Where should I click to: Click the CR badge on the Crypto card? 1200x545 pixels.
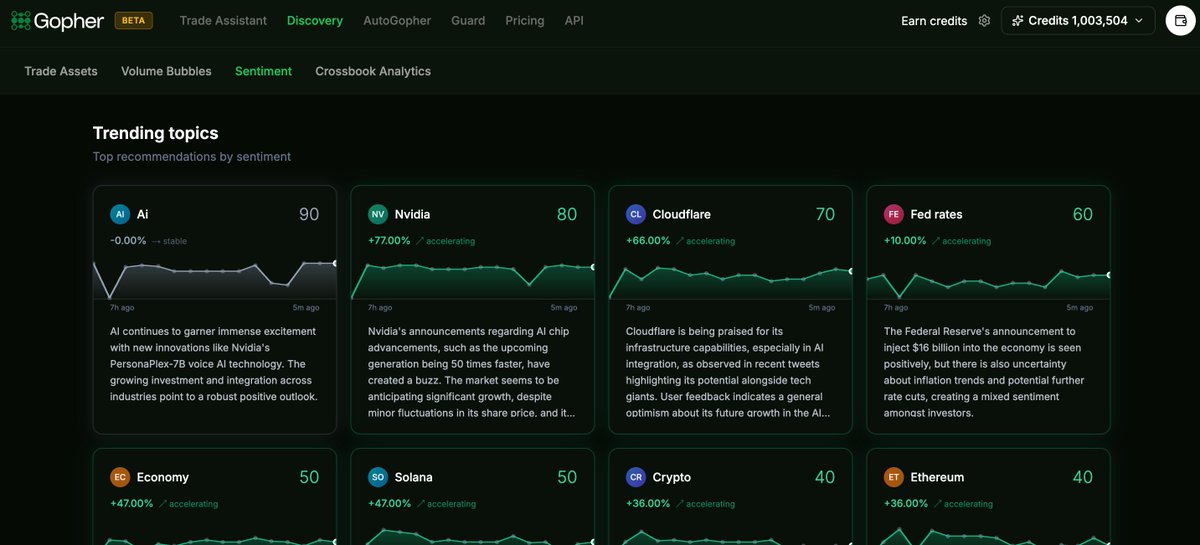coord(636,477)
